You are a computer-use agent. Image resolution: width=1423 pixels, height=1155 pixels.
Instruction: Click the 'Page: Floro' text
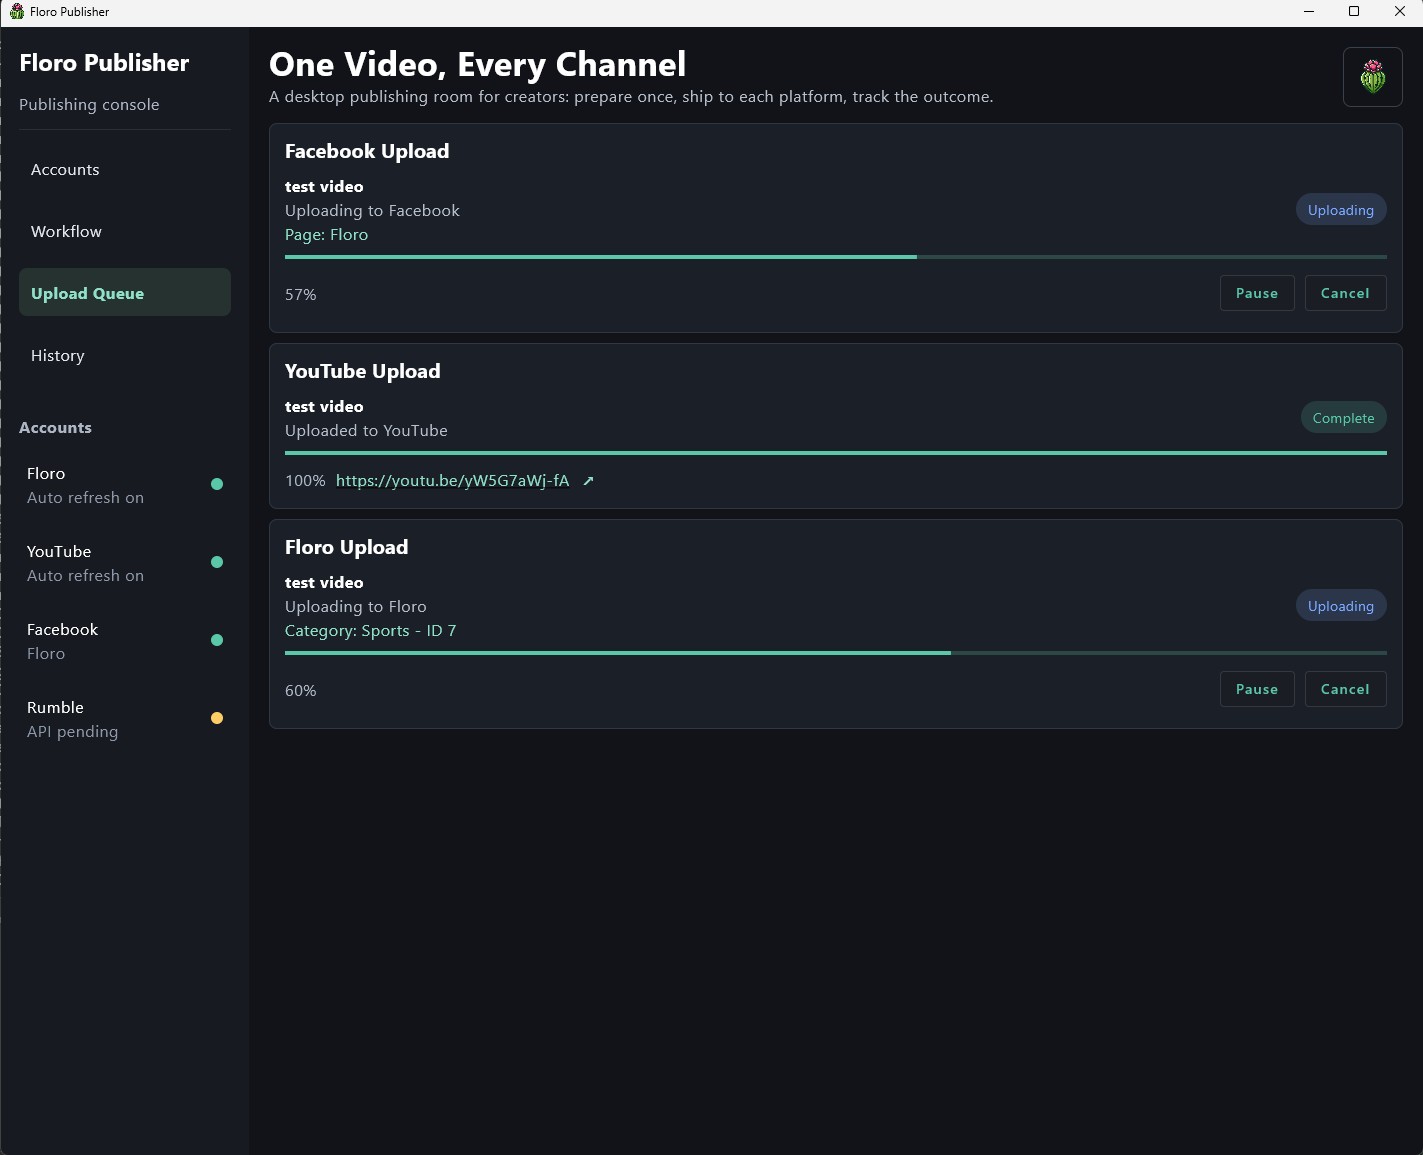tap(326, 235)
